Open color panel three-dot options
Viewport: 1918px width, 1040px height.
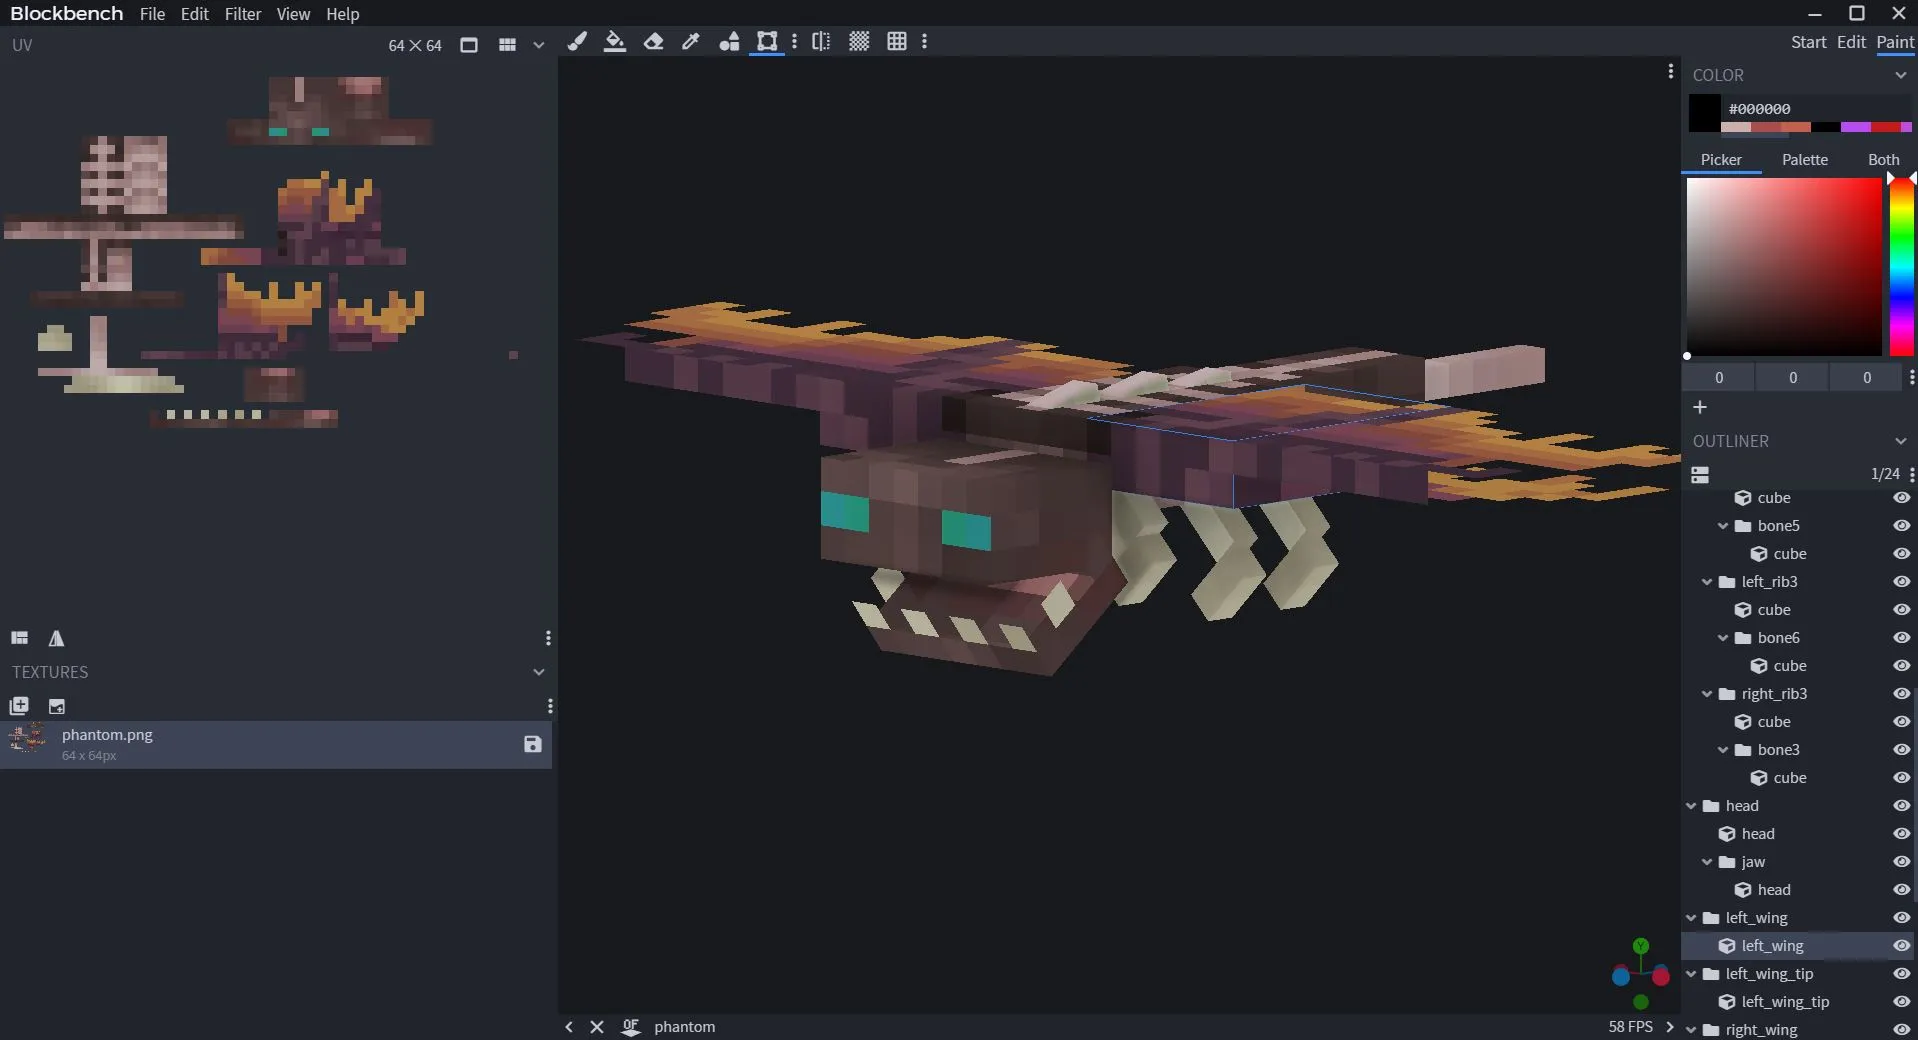point(1912,378)
